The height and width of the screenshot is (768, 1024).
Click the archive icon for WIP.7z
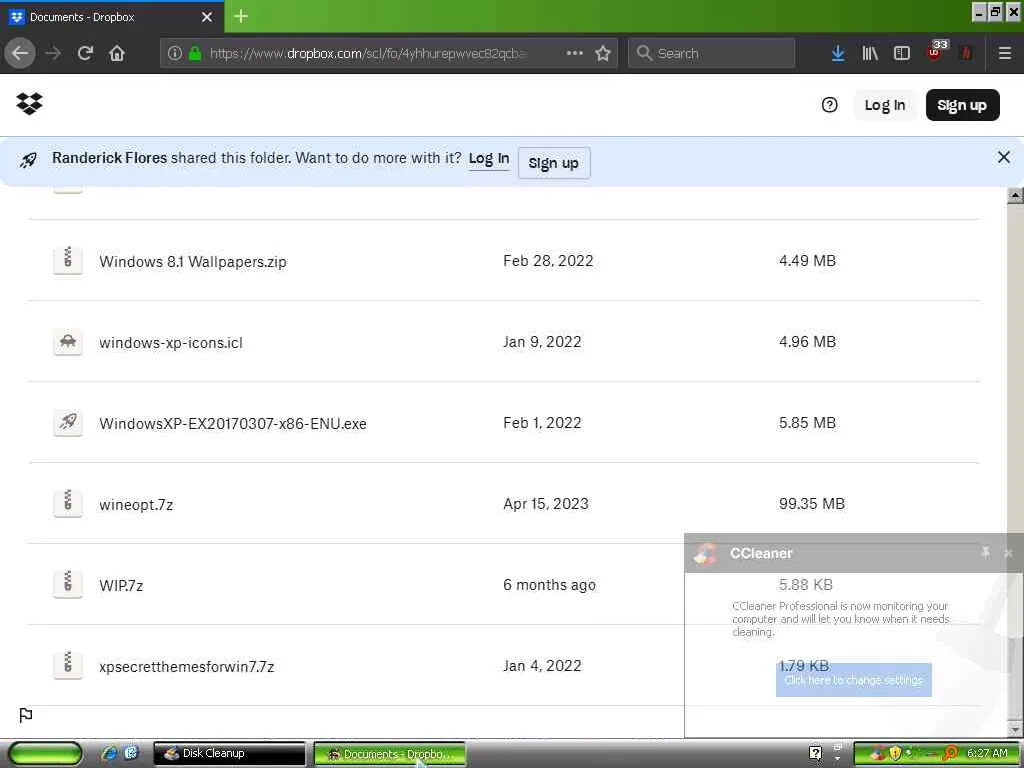tap(68, 584)
